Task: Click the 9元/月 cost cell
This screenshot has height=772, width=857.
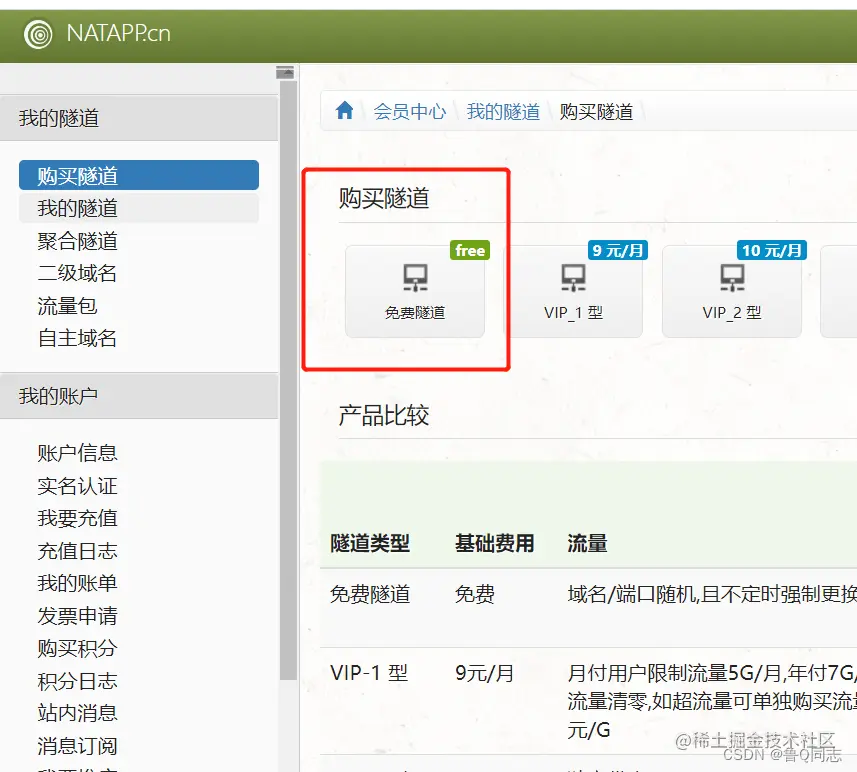Action: [x=484, y=673]
